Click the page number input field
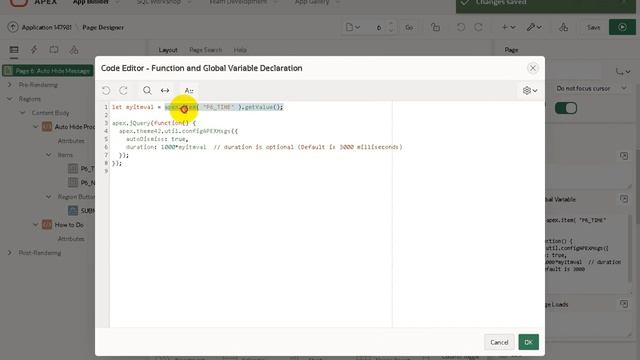 click(379, 27)
